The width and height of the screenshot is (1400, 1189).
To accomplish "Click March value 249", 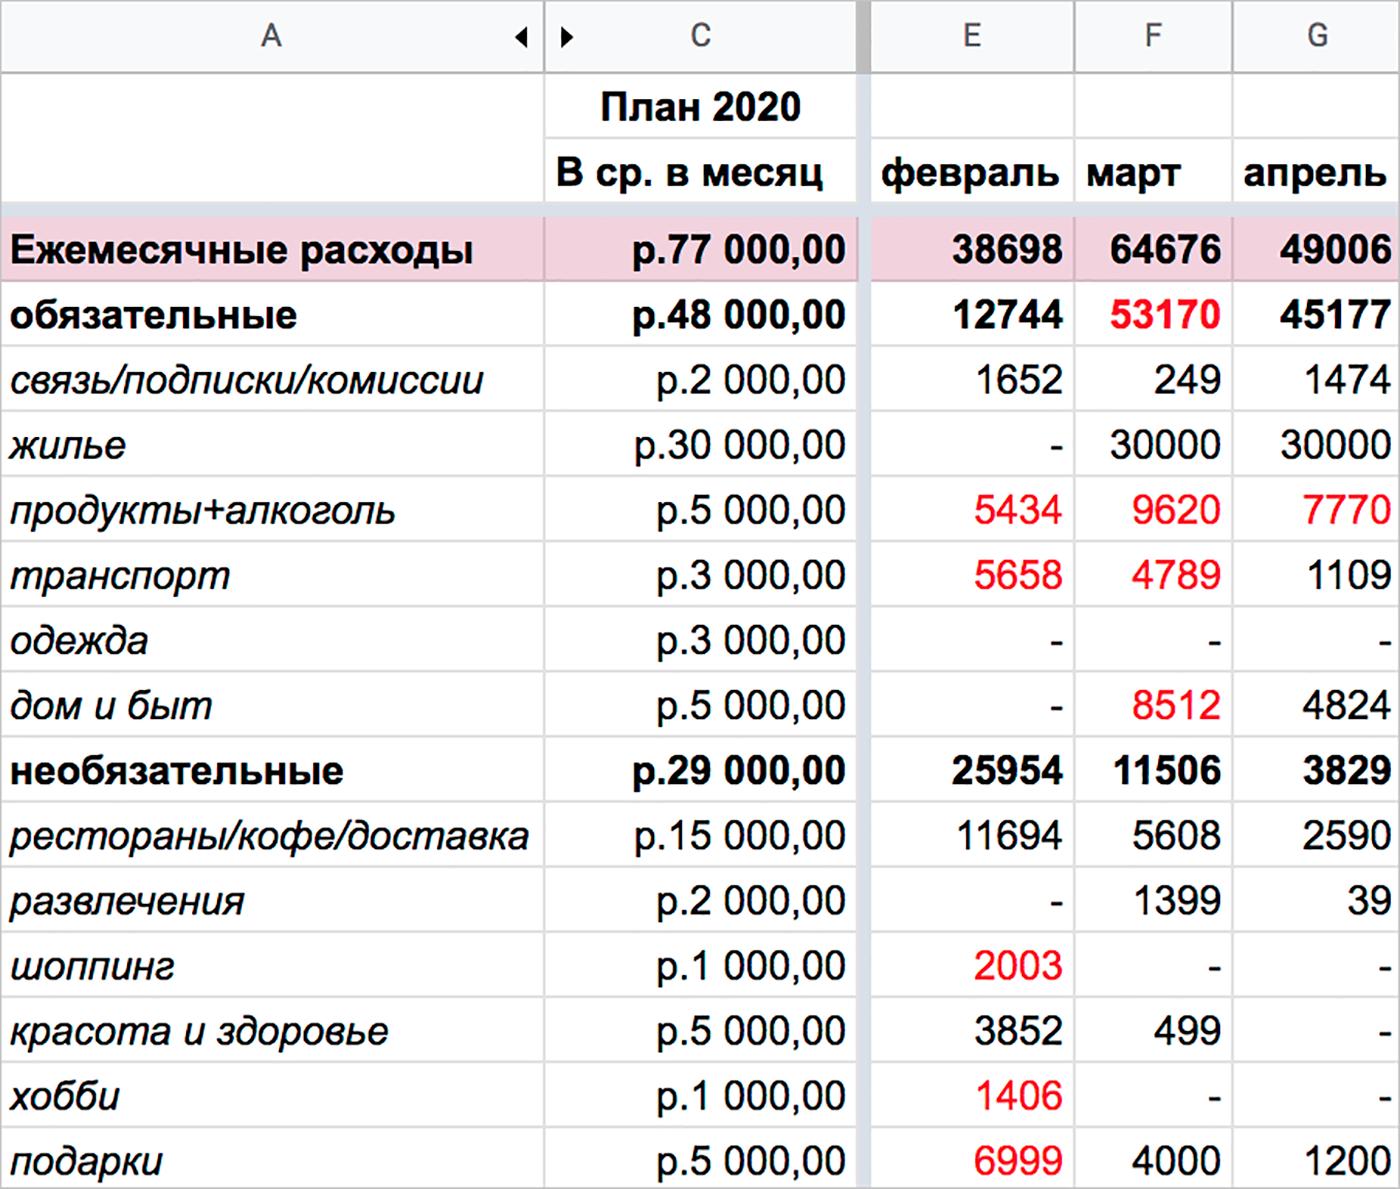I will 1187,380.
